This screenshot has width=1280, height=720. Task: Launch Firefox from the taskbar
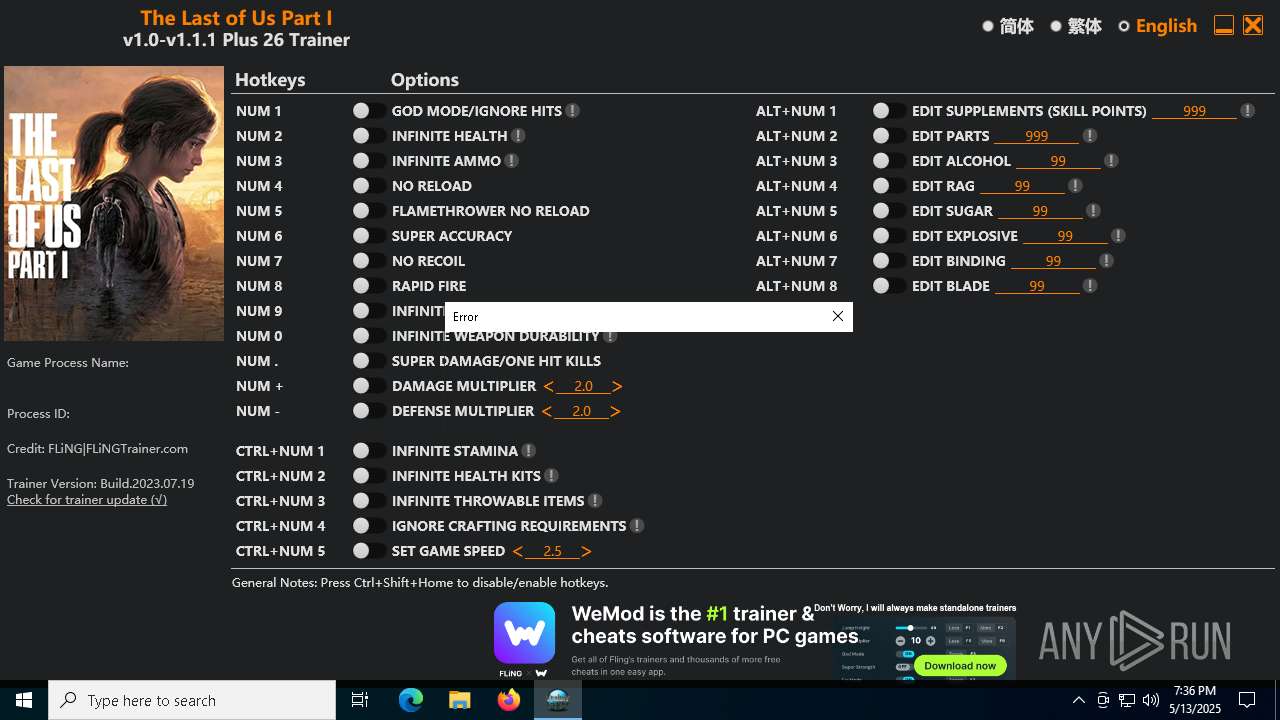[x=509, y=700]
